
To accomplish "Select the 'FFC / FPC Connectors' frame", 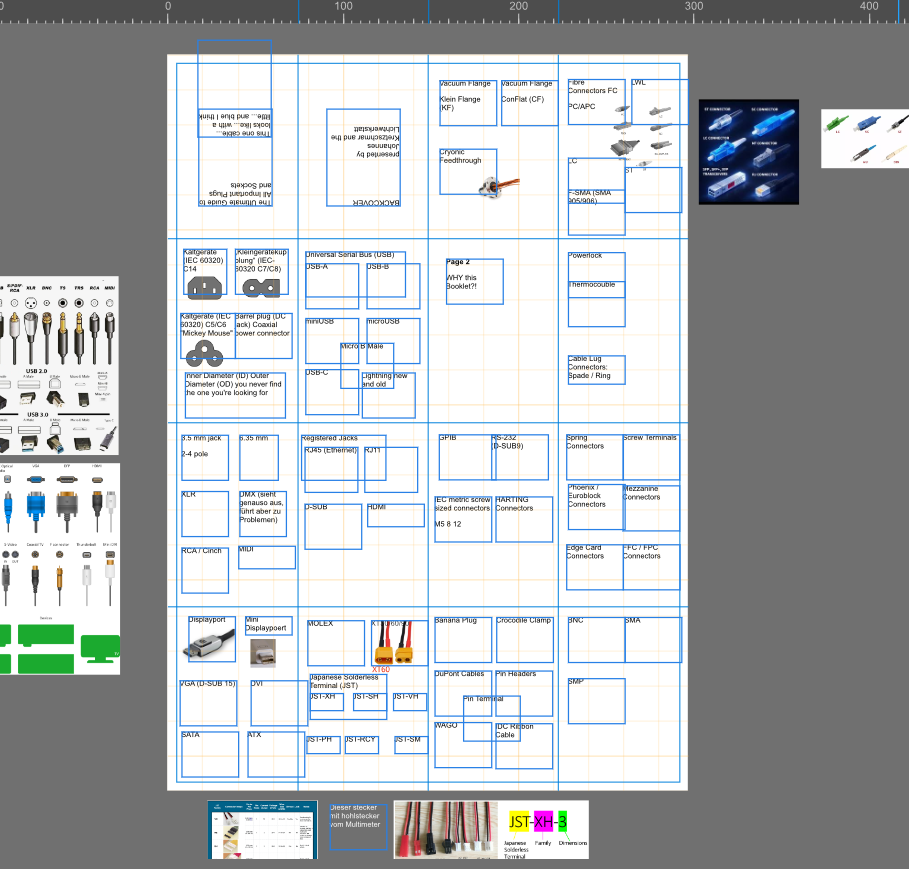I will pos(652,567).
